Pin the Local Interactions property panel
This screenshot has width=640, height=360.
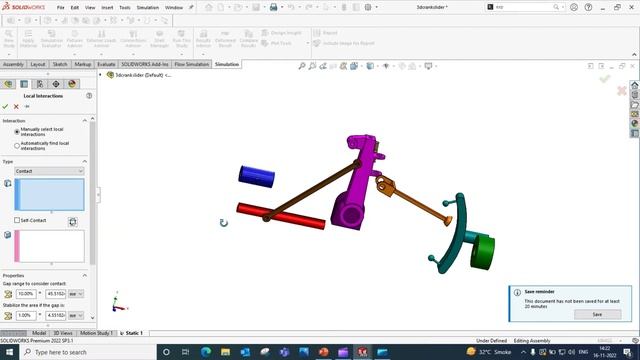(27, 107)
